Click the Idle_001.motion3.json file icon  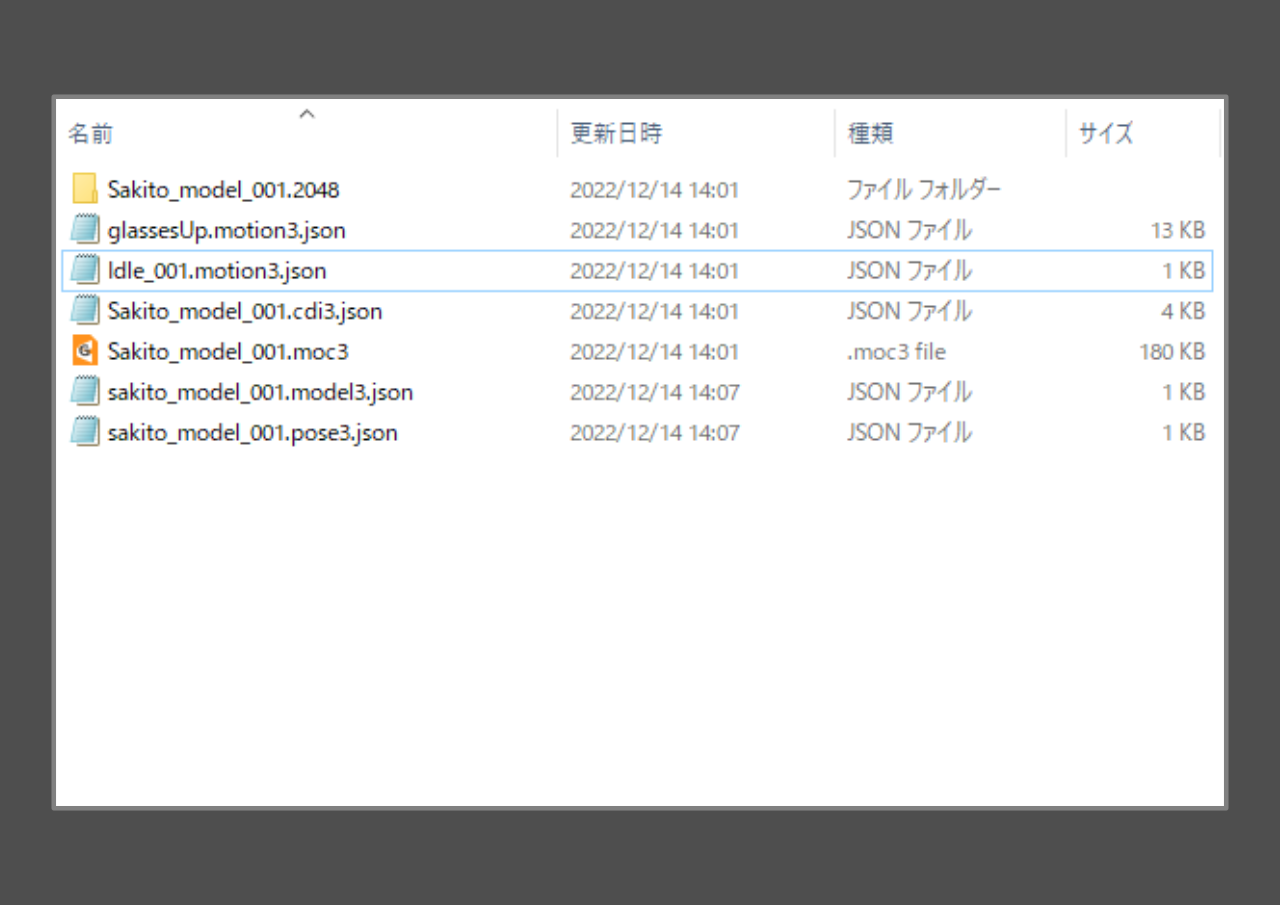tap(85, 271)
